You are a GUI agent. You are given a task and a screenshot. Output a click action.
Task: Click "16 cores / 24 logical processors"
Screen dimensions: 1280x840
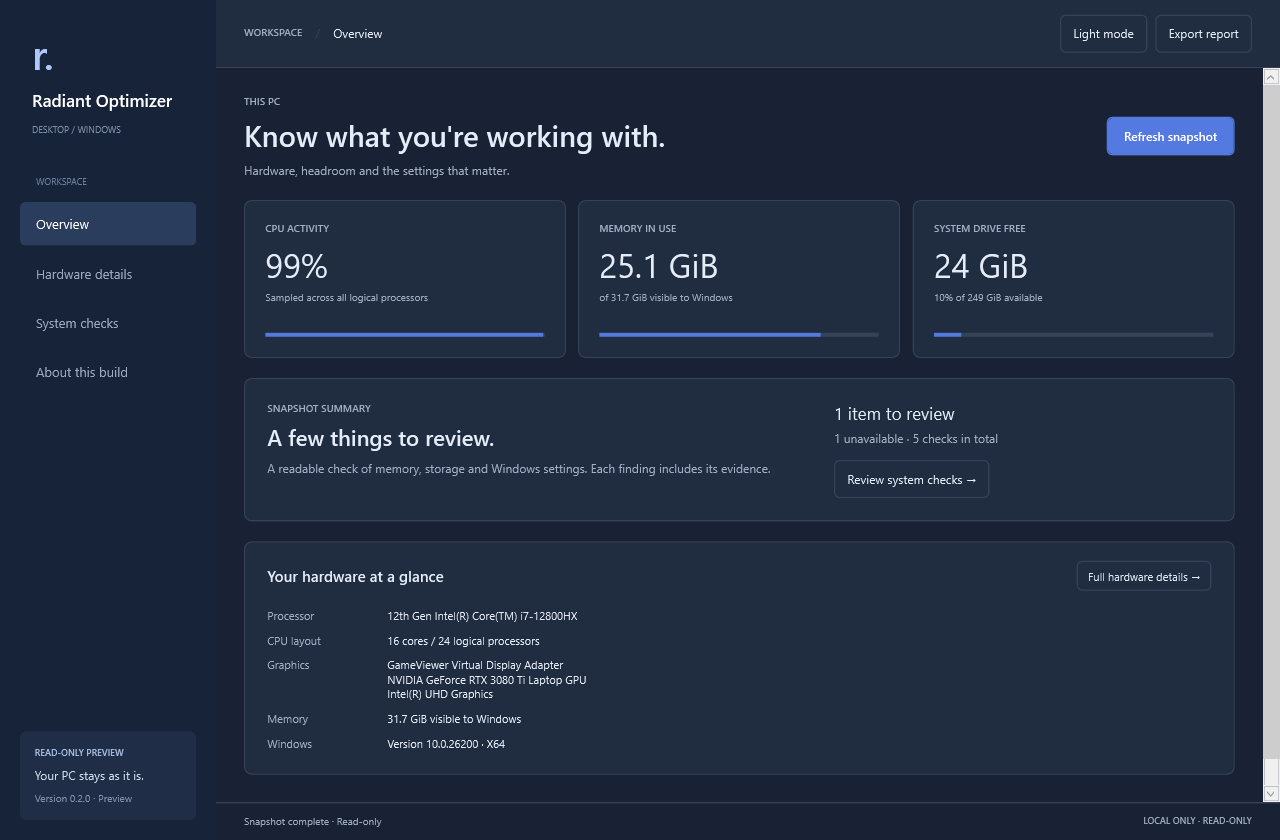coord(463,641)
